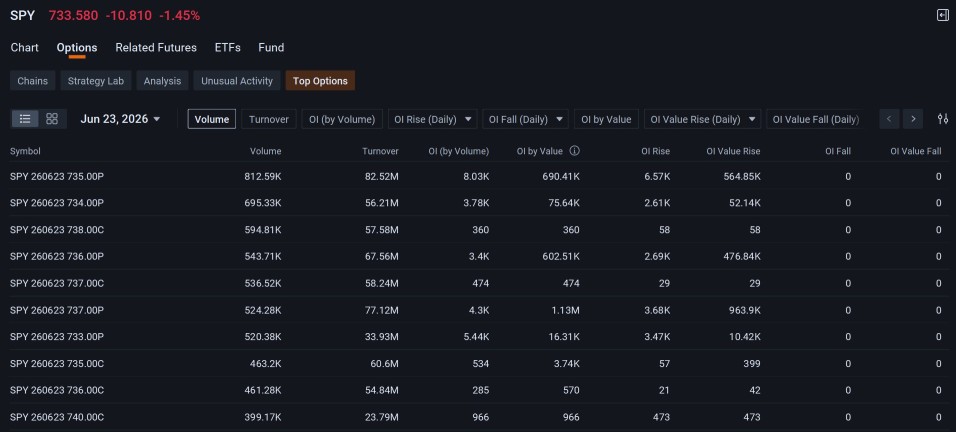Screen dimensions: 956x432
Task: Select the OI by Value filter button
Action: [x=606, y=119]
